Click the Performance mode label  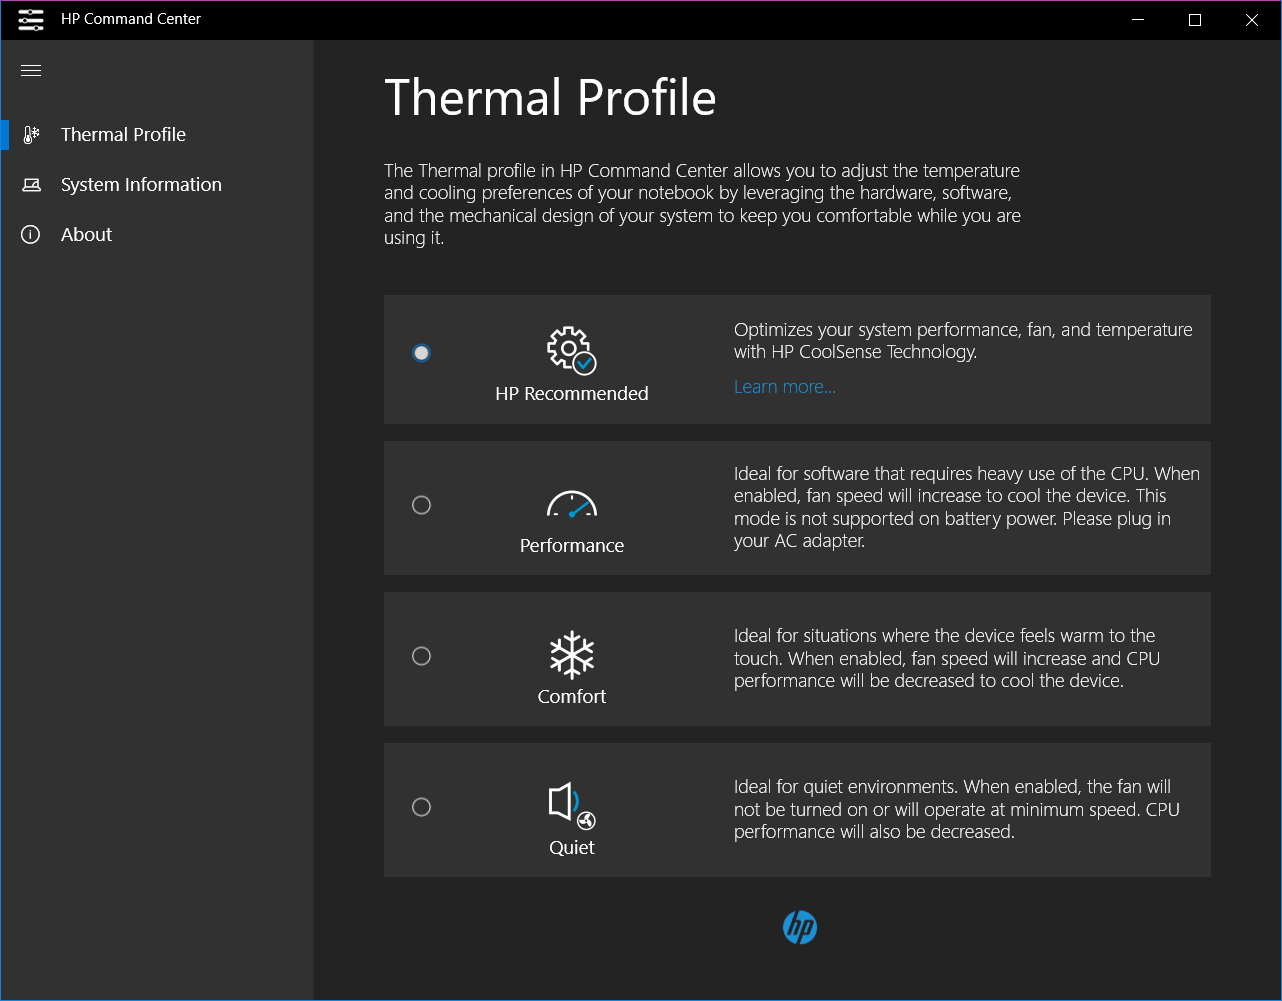click(x=571, y=546)
